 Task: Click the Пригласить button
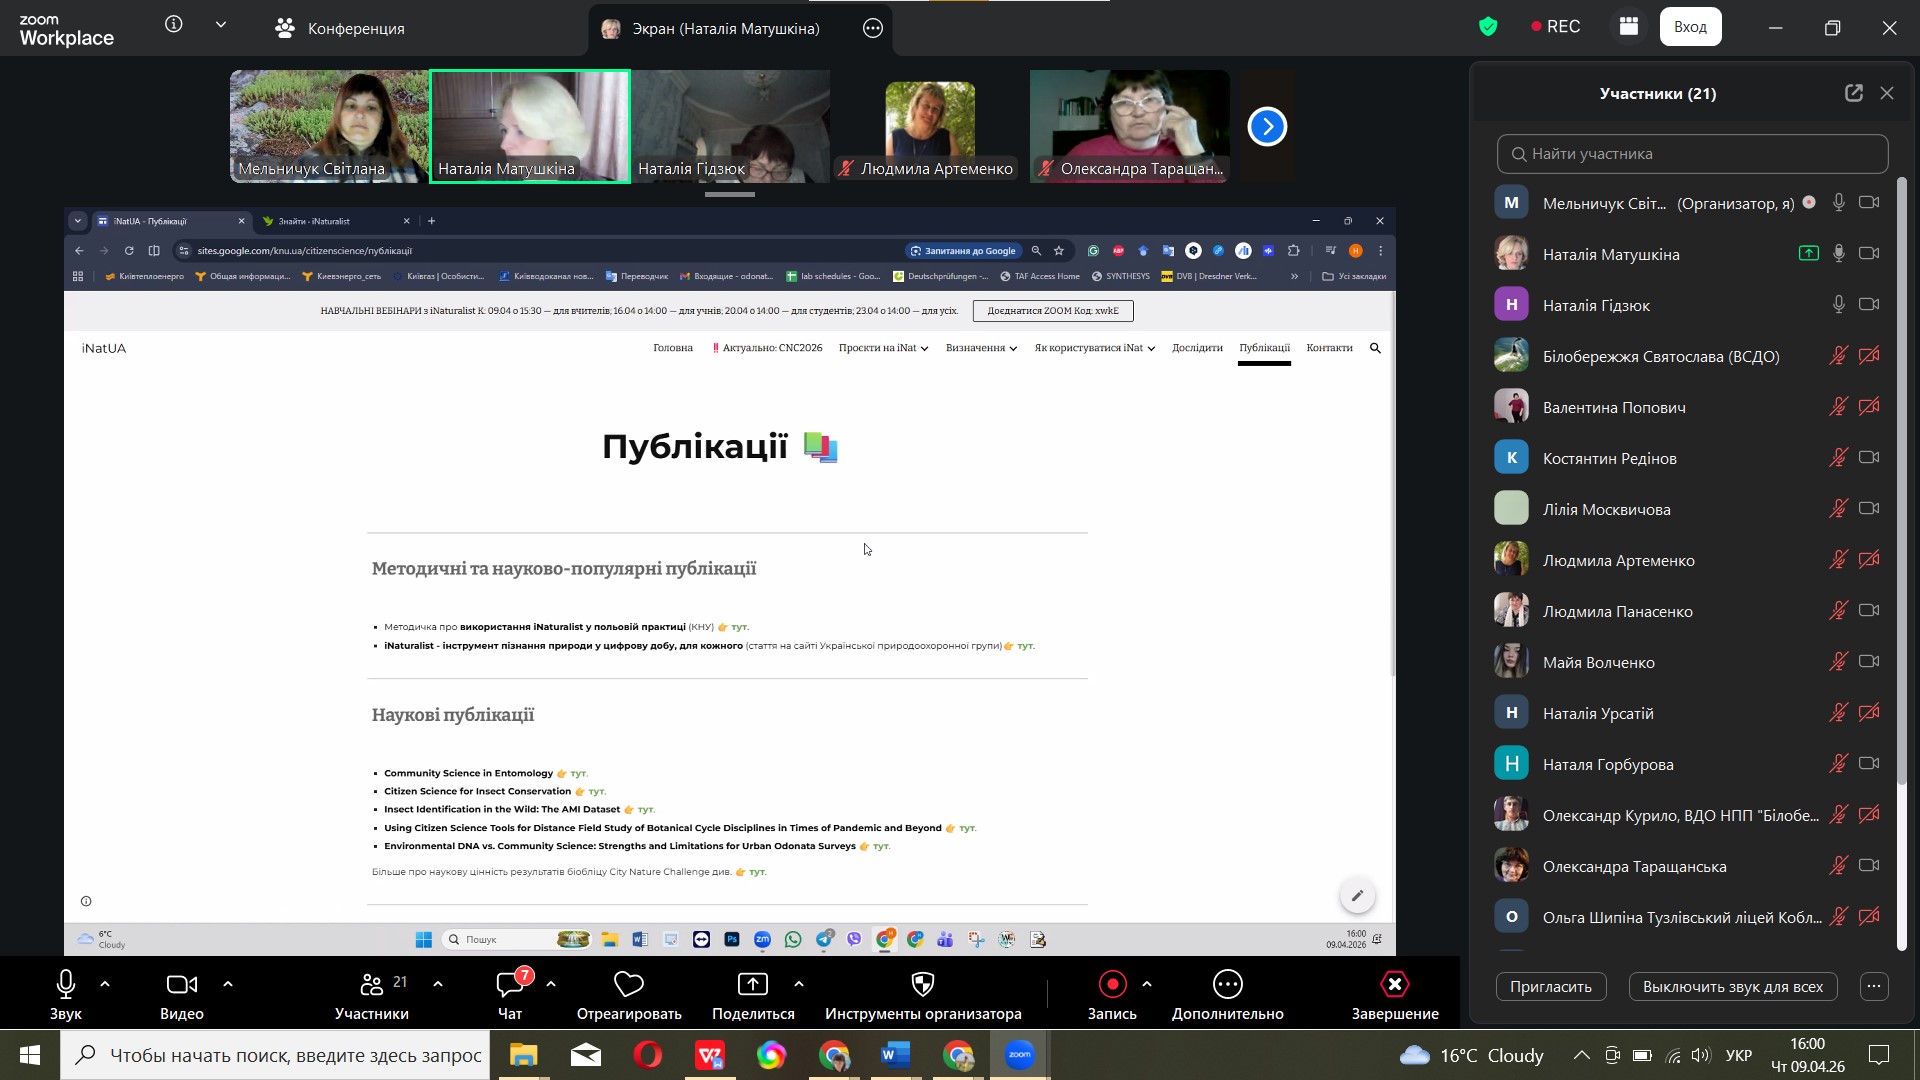coord(1550,987)
